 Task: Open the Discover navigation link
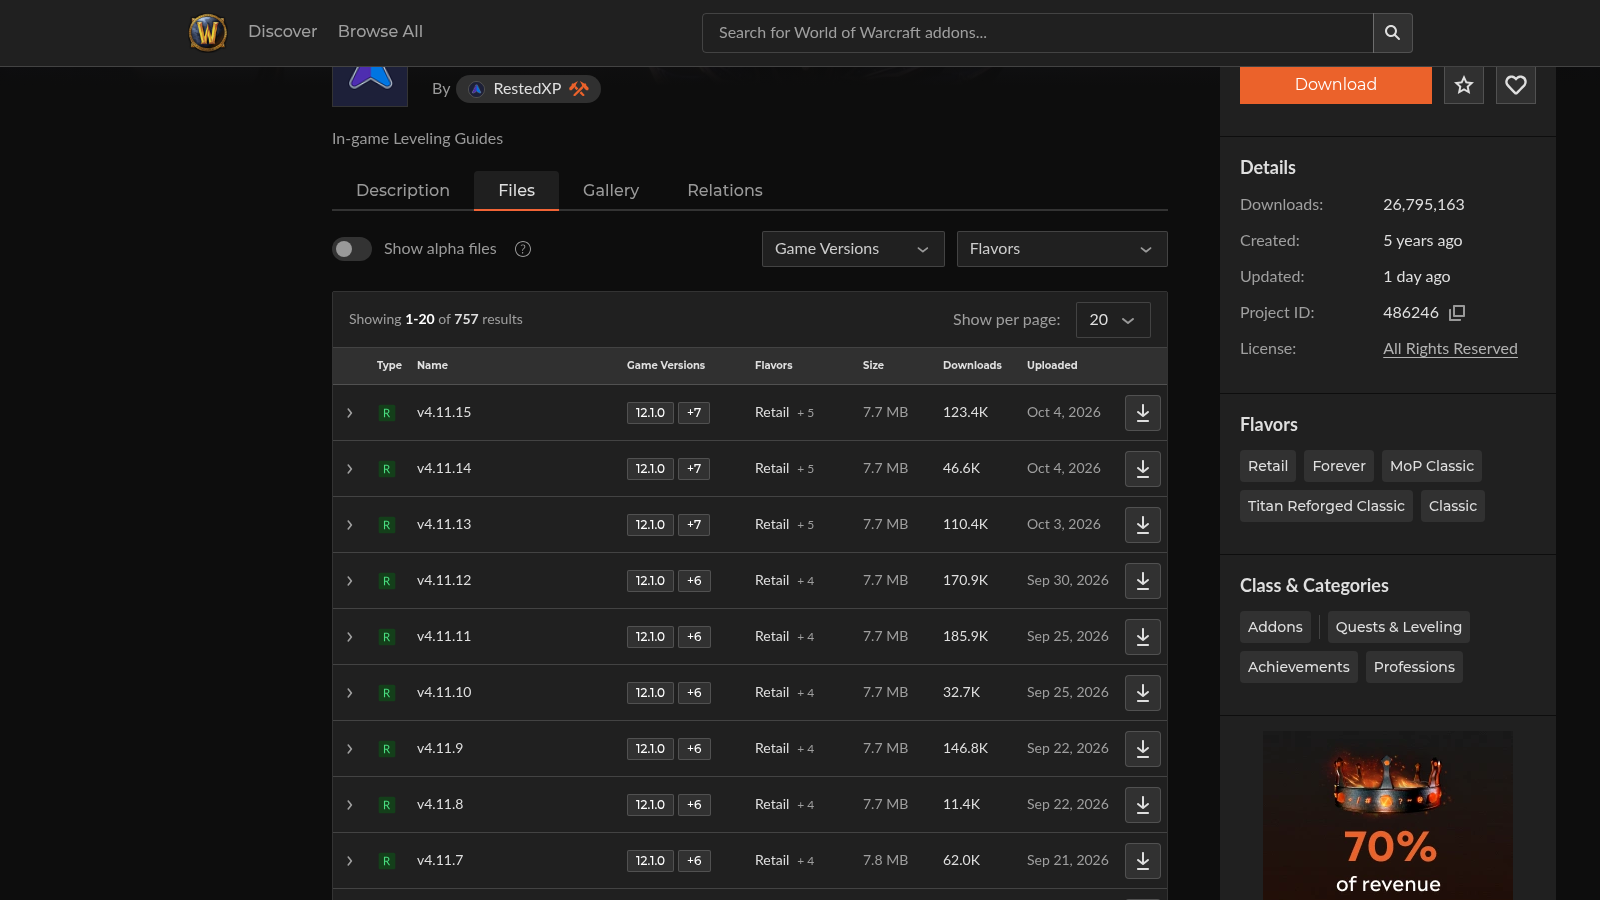(283, 32)
